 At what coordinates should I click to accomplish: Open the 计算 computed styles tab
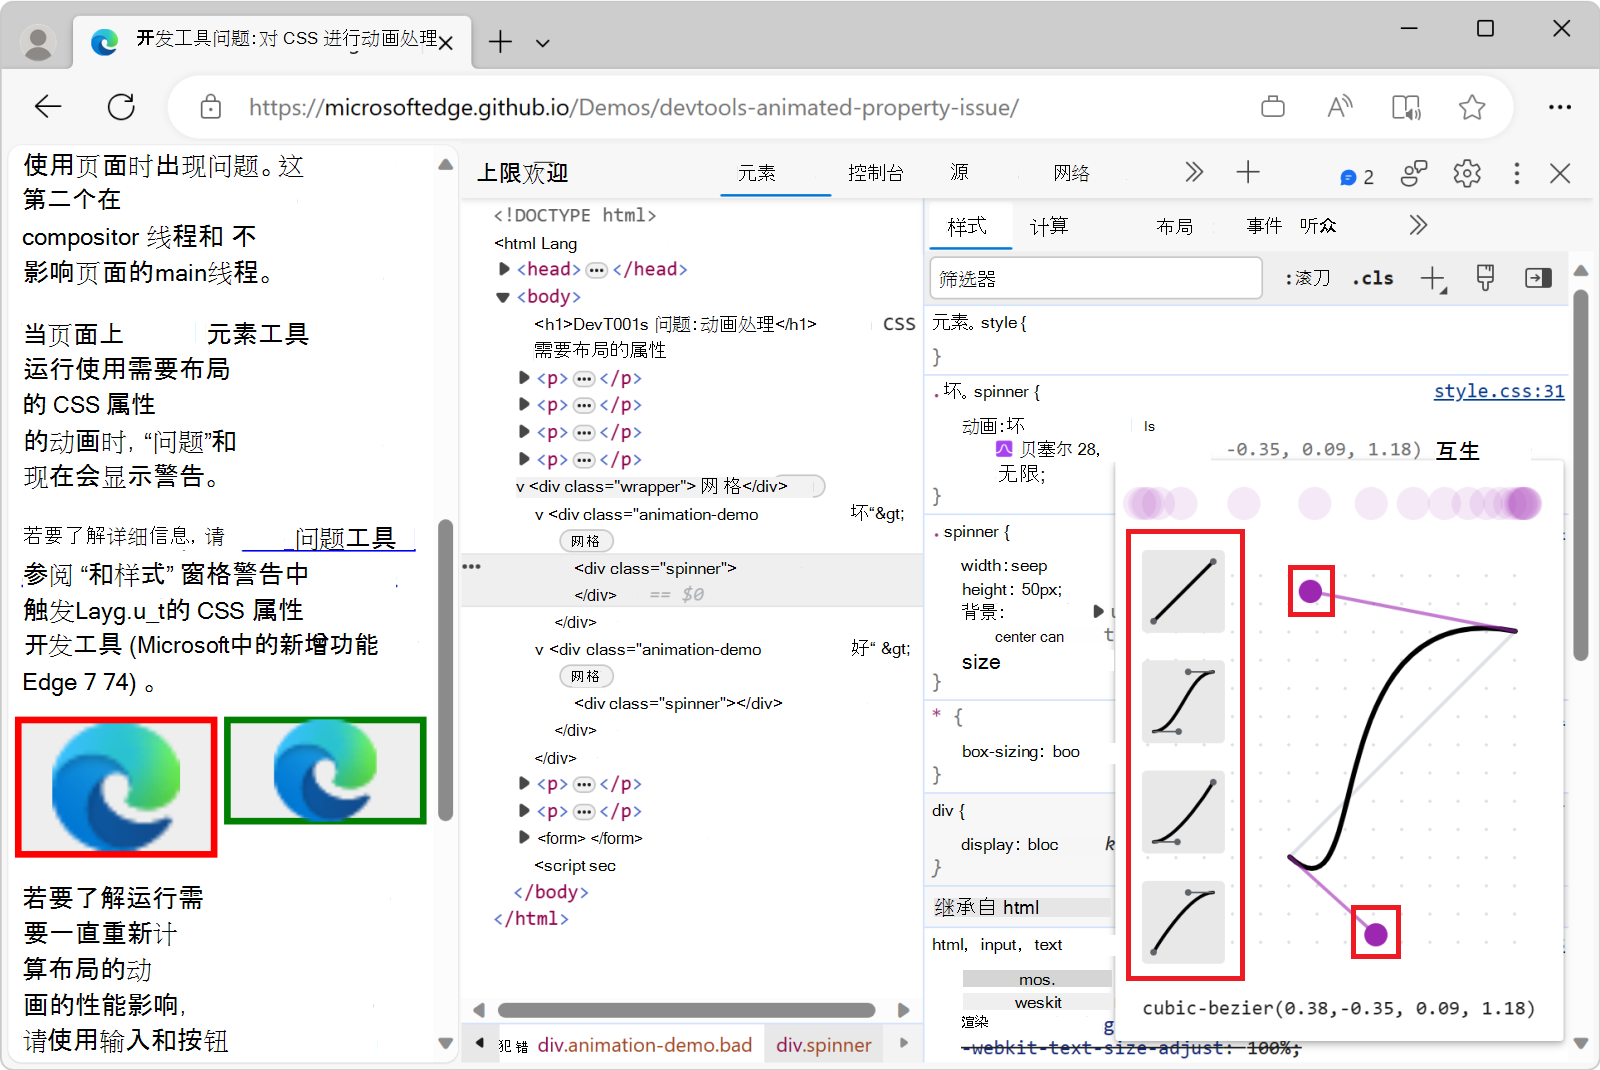point(1050,226)
